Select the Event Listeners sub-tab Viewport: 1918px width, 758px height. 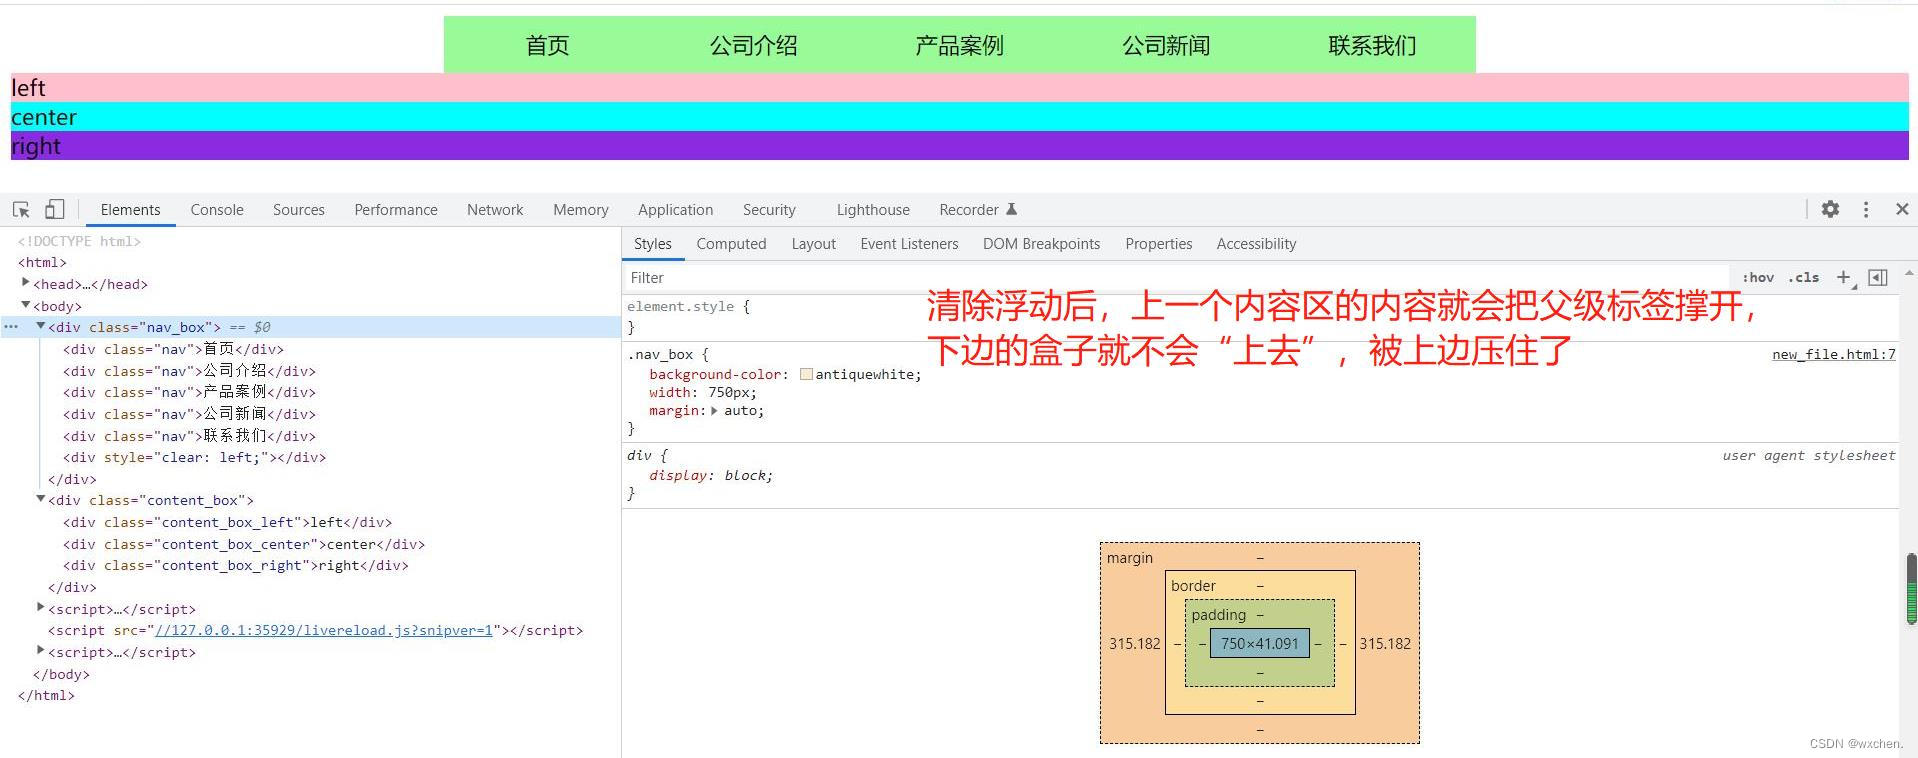pos(909,244)
